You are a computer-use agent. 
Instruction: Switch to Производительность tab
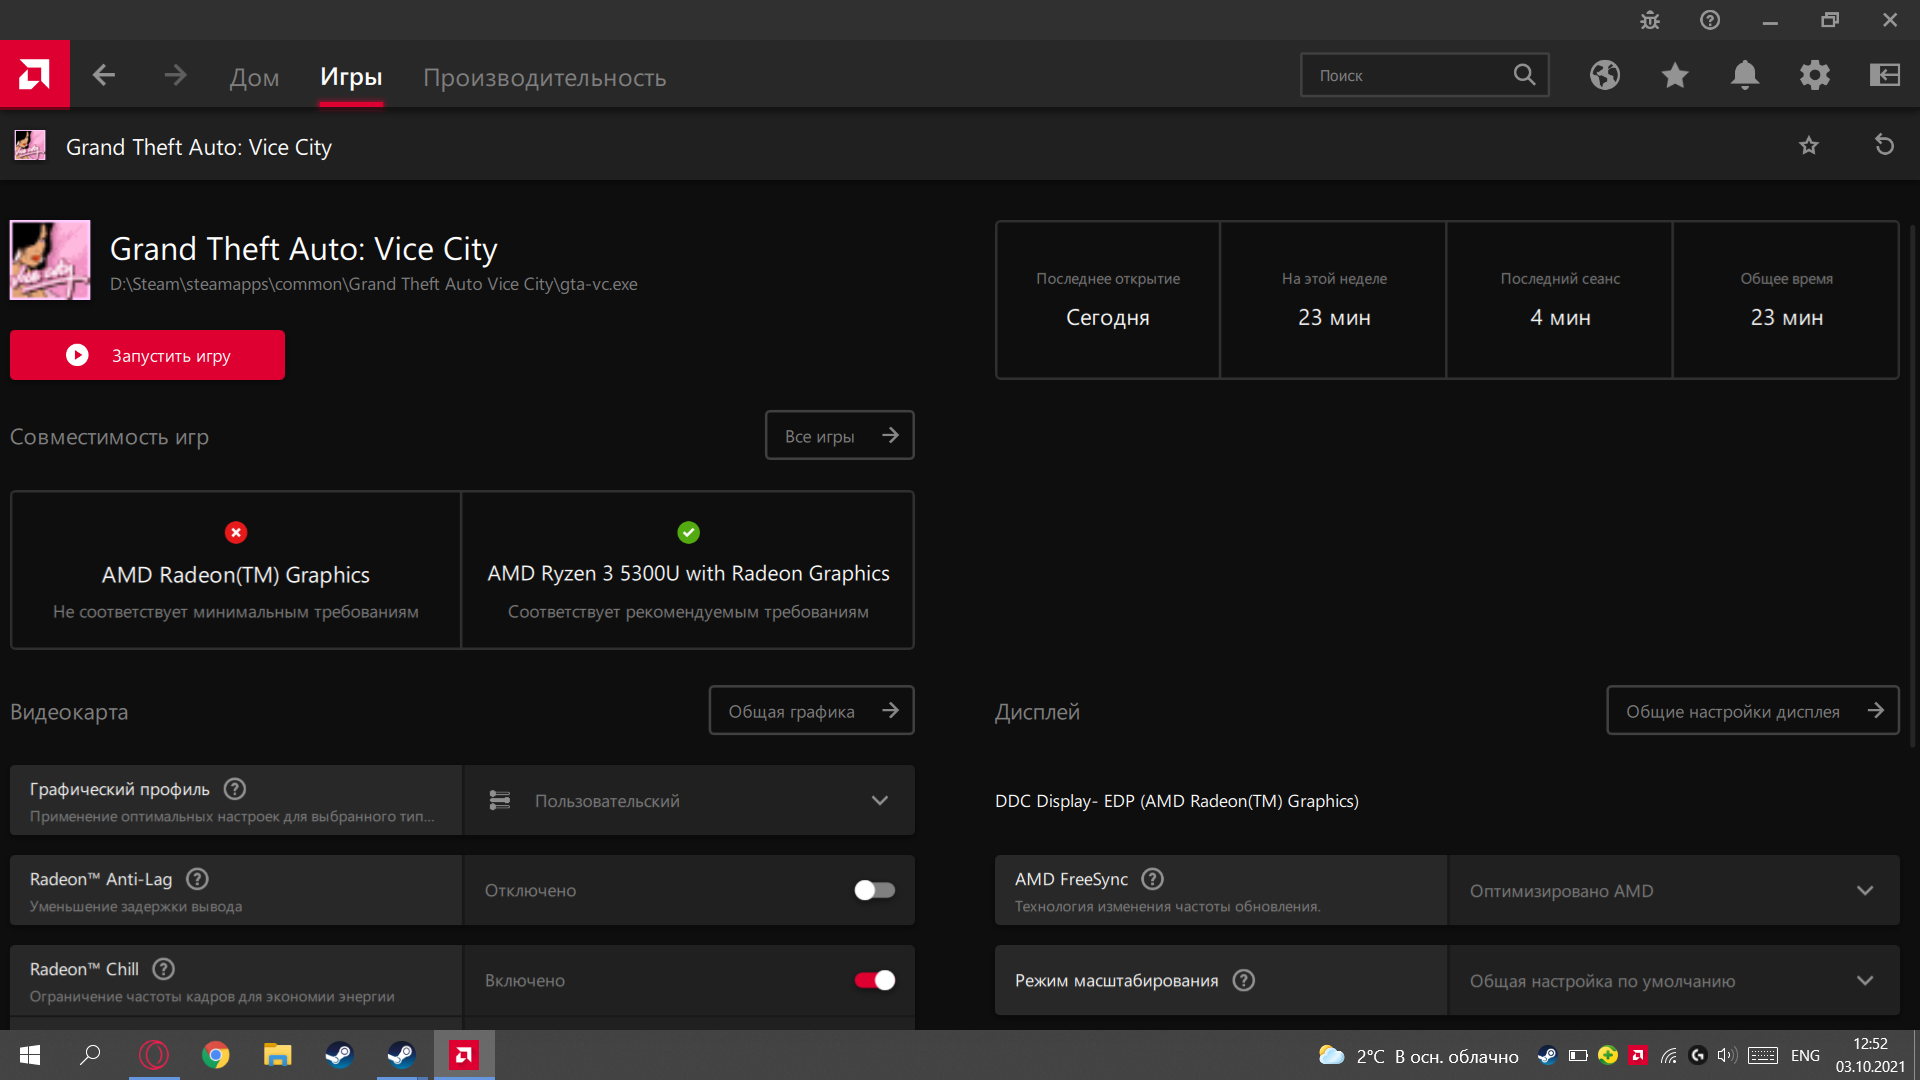(x=544, y=77)
